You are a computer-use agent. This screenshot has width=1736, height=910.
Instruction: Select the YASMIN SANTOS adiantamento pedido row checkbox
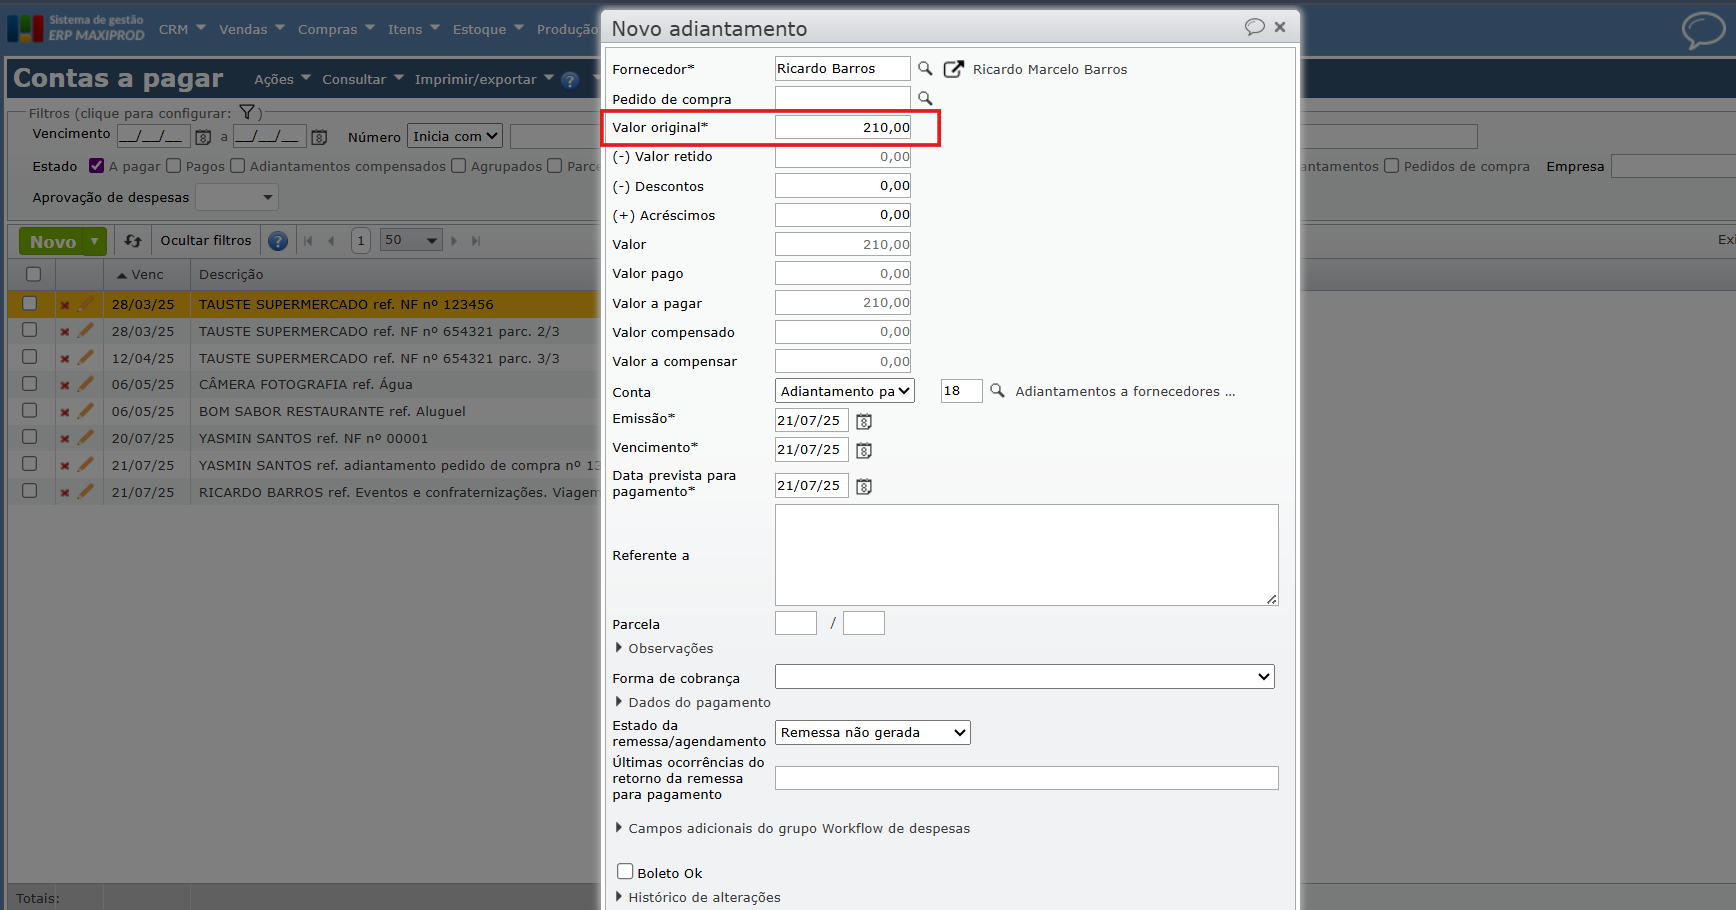(30, 464)
